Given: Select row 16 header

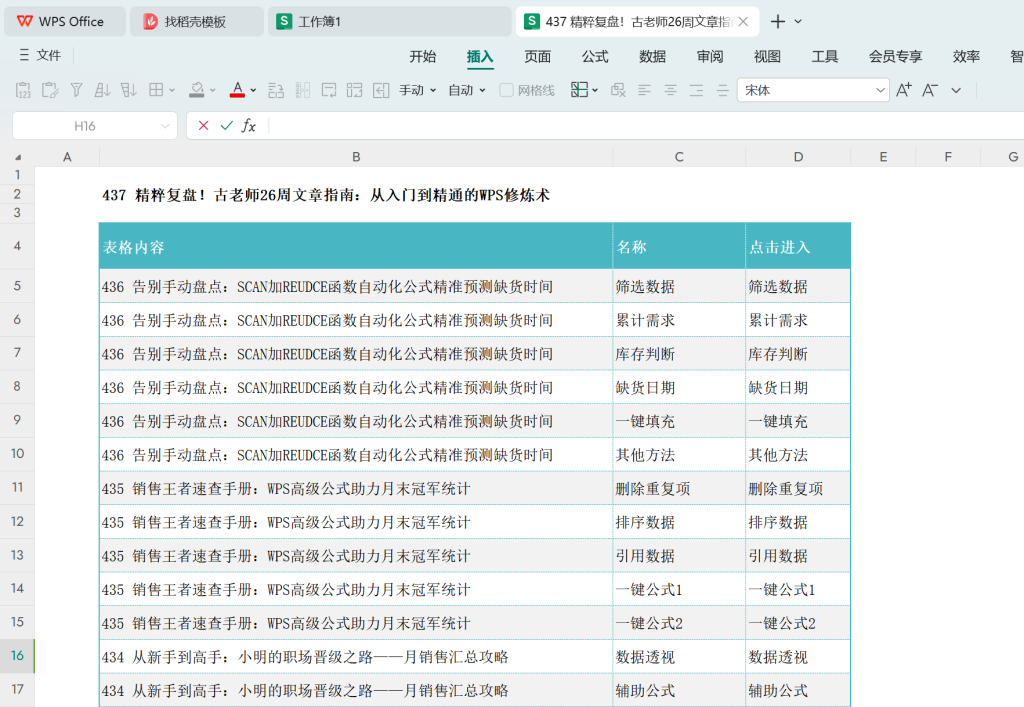Looking at the screenshot, I should click(x=18, y=655).
